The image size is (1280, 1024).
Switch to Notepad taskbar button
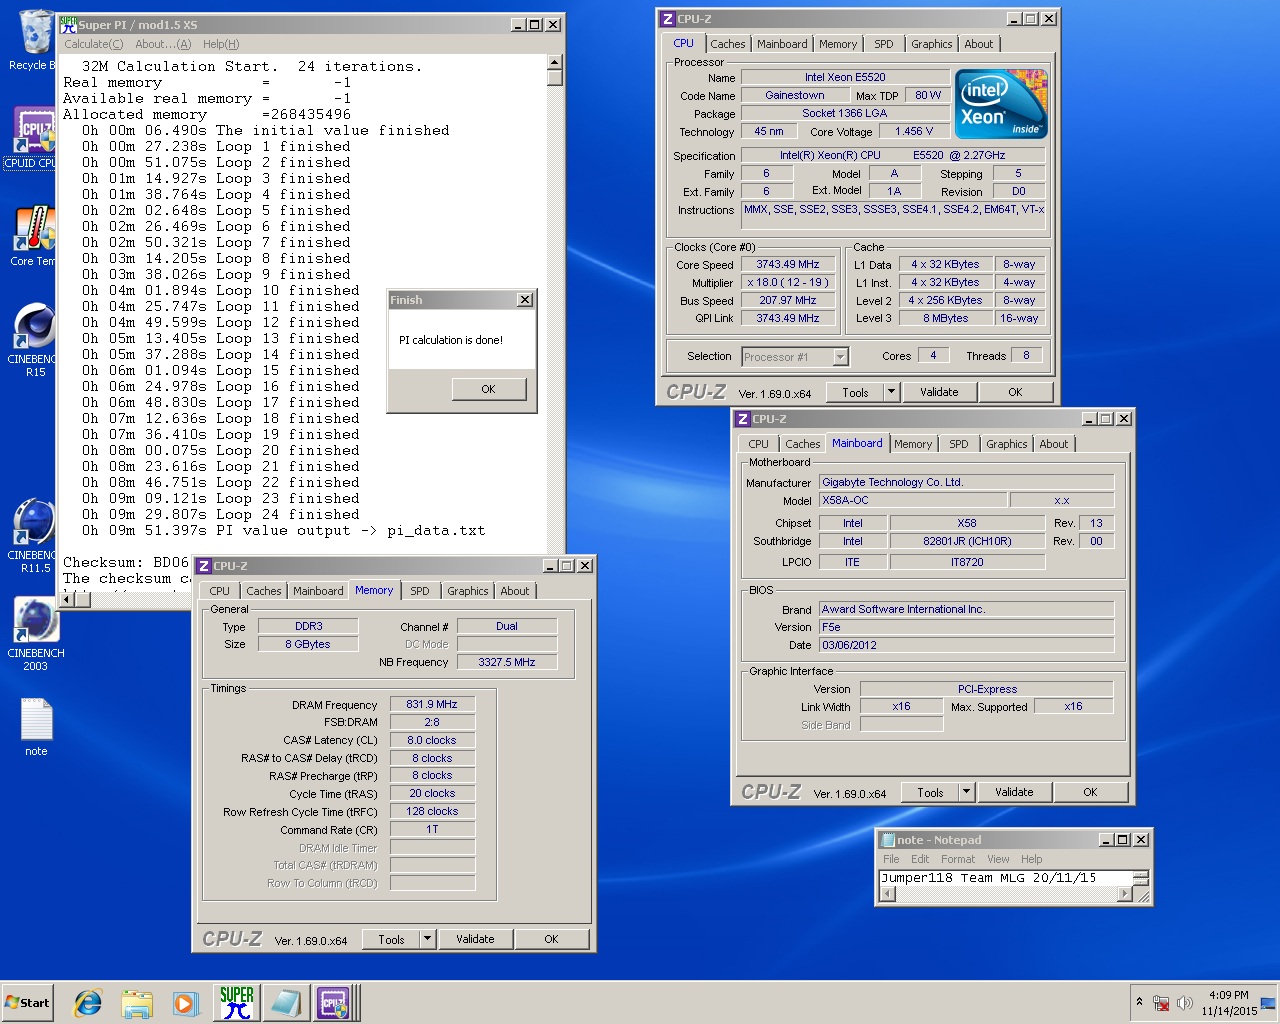click(x=286, y=1003)
